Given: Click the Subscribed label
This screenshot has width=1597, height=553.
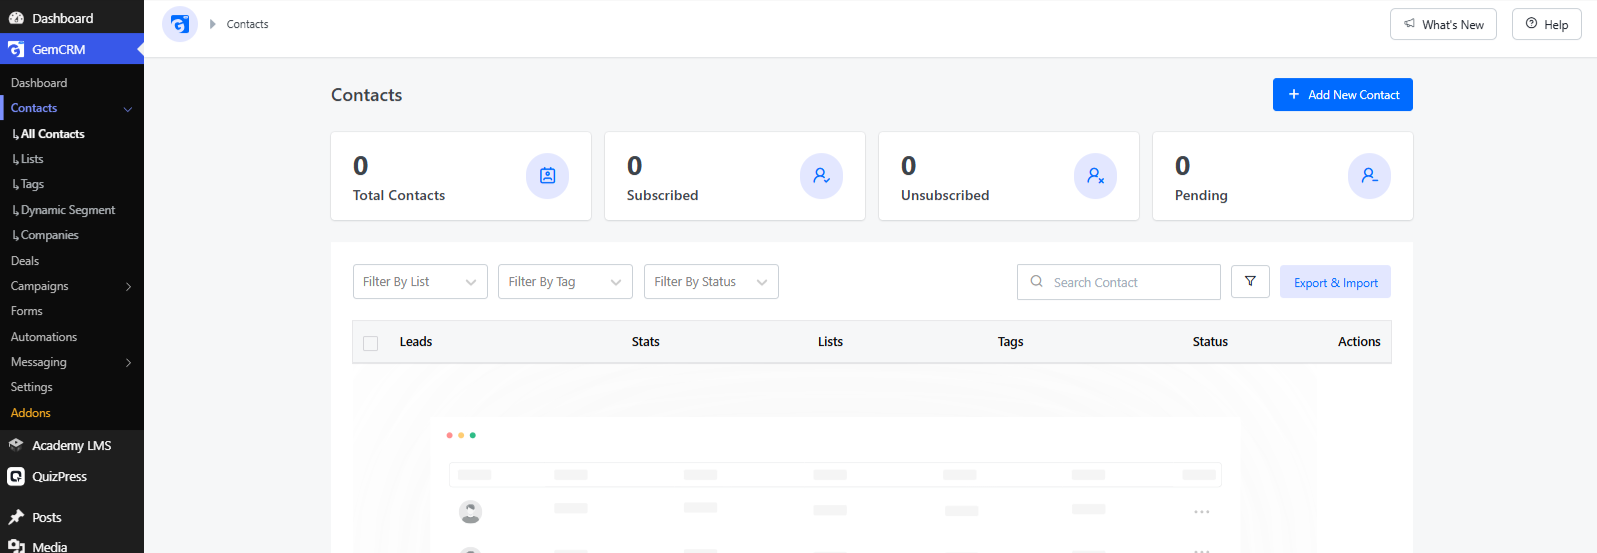Looking at the screenshot, I should pyautogui.click(x=662, y=195).
